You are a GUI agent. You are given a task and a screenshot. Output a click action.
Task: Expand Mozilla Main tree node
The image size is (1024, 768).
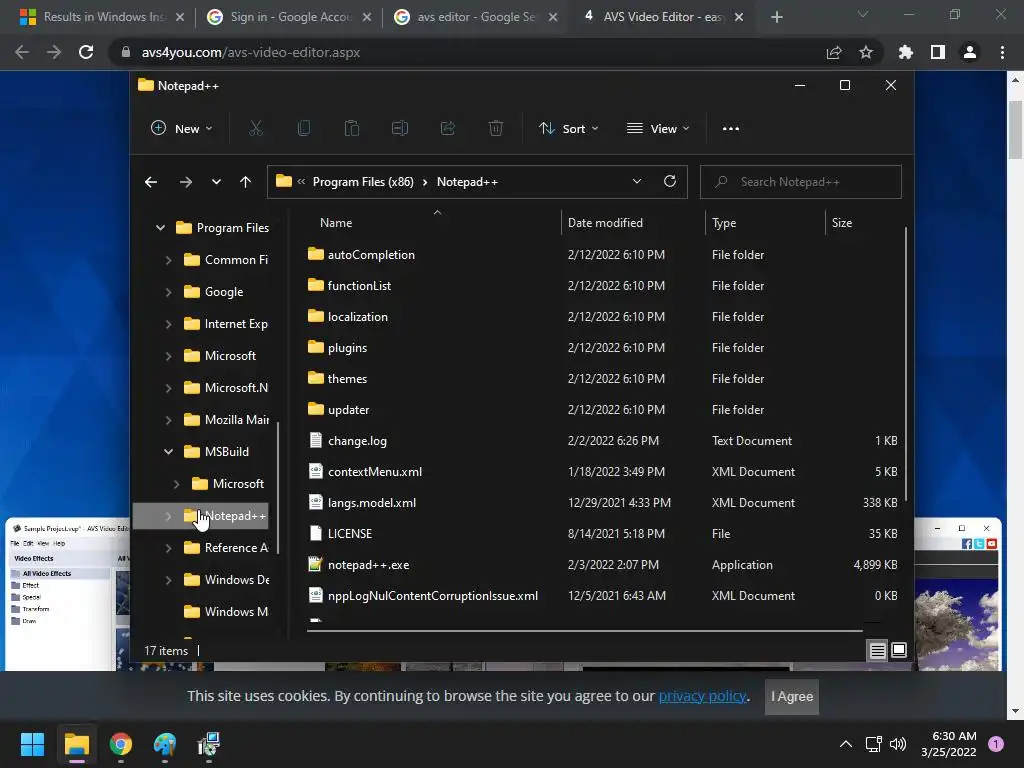[168, 420]
